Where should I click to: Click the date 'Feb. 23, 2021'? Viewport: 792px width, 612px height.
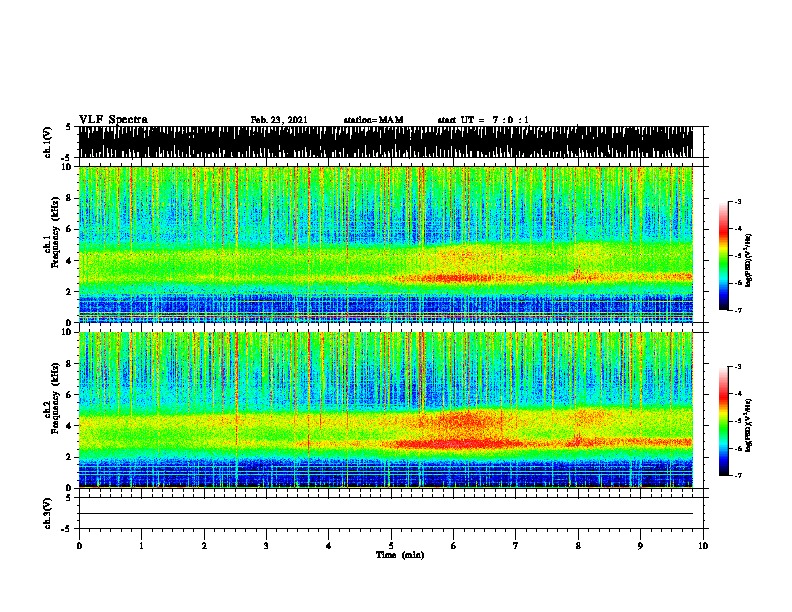click(279, 120)
